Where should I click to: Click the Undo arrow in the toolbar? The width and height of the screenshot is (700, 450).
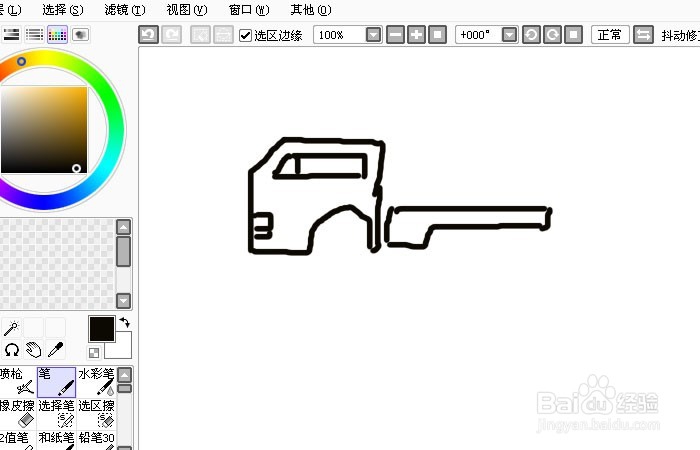(x=149, y=35)
